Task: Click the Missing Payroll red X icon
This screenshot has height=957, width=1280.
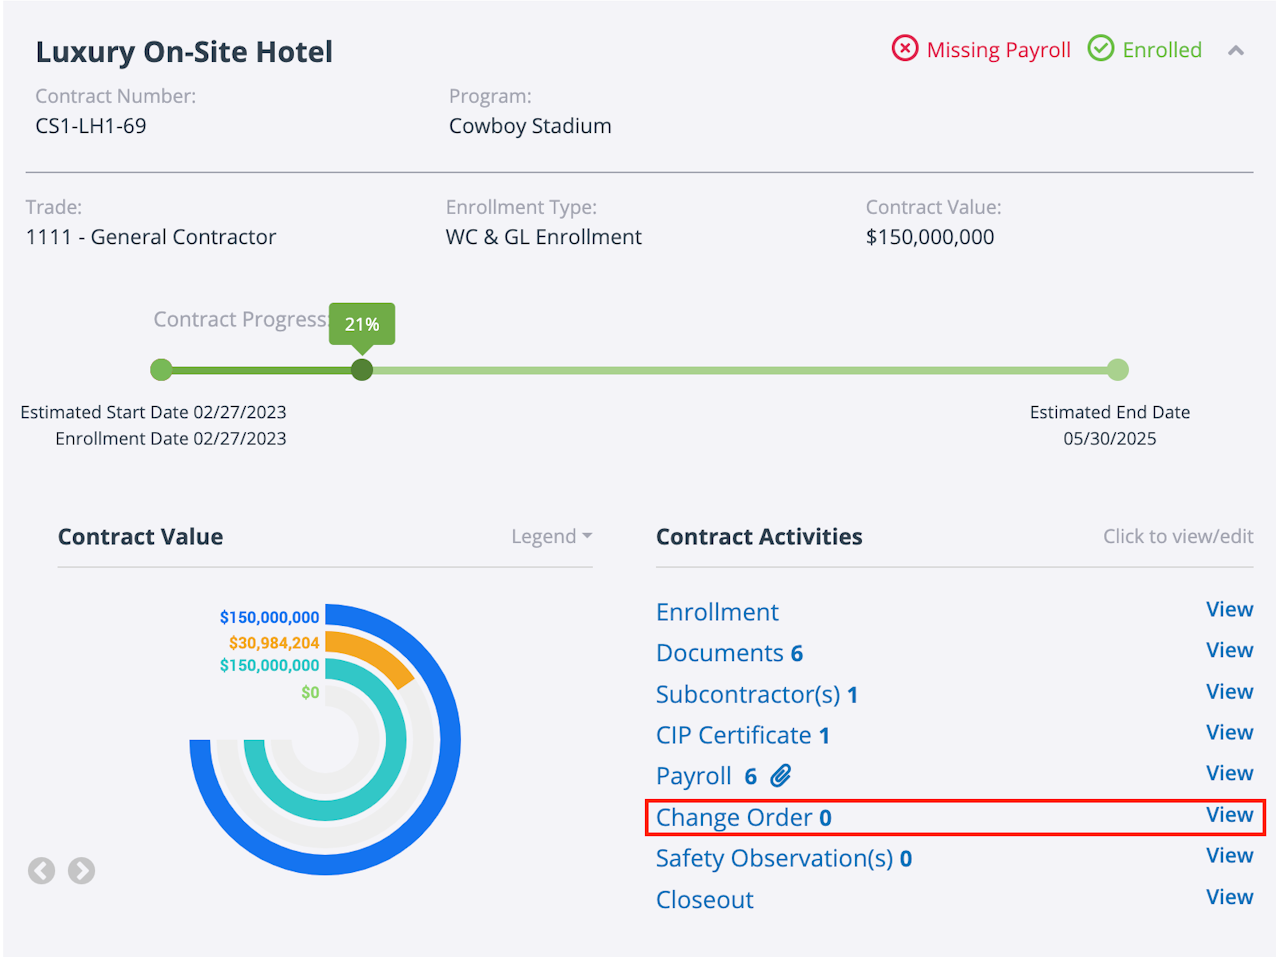Action: pos(905,49)
